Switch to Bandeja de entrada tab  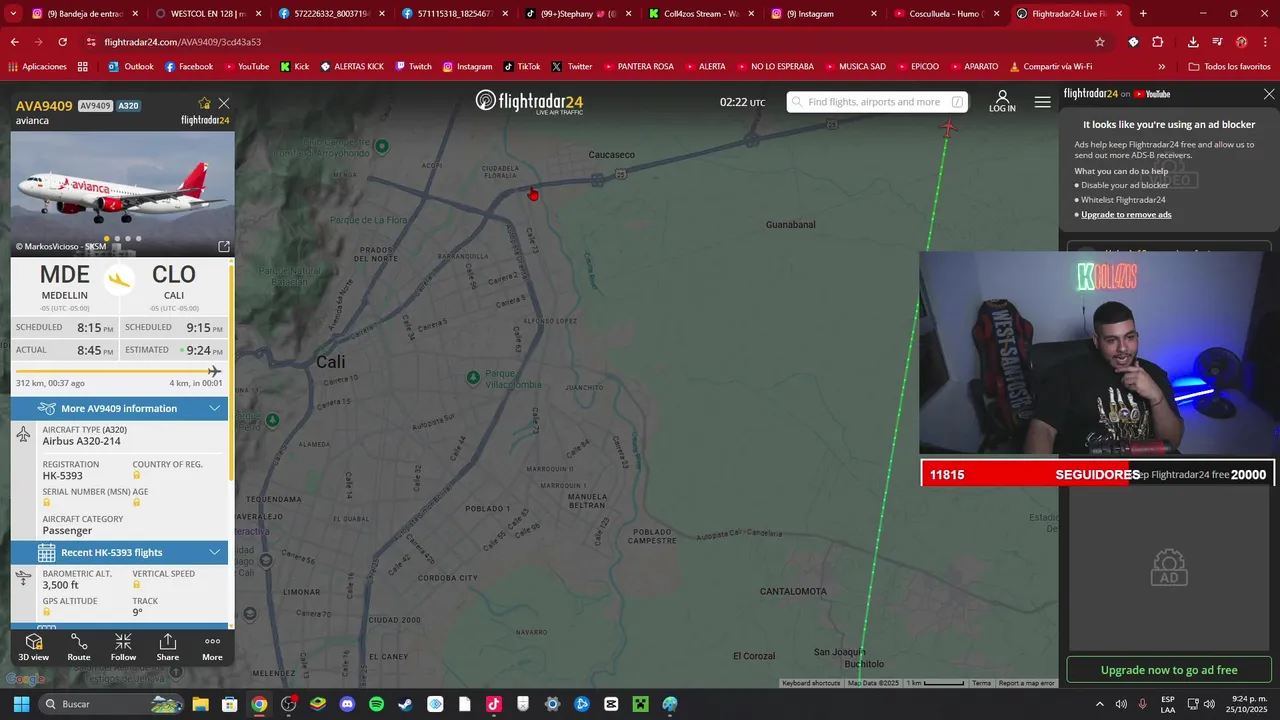point(85,14)
